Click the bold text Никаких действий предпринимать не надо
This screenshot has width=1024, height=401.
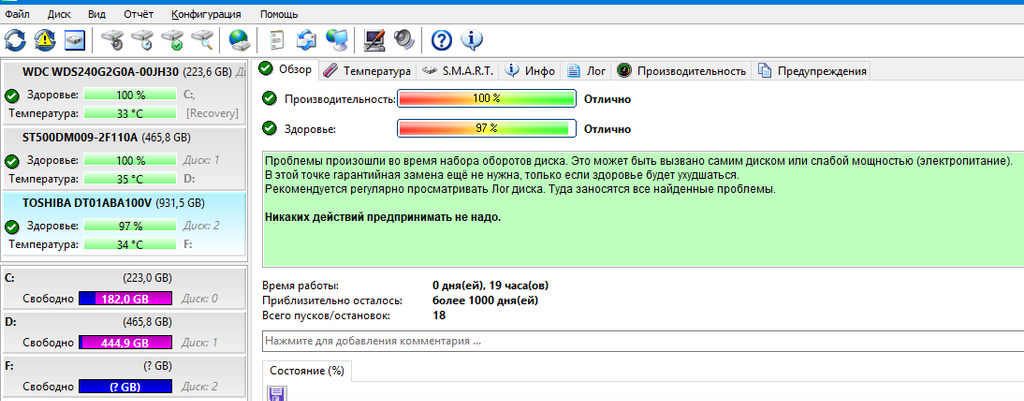[x=383, y=217]
